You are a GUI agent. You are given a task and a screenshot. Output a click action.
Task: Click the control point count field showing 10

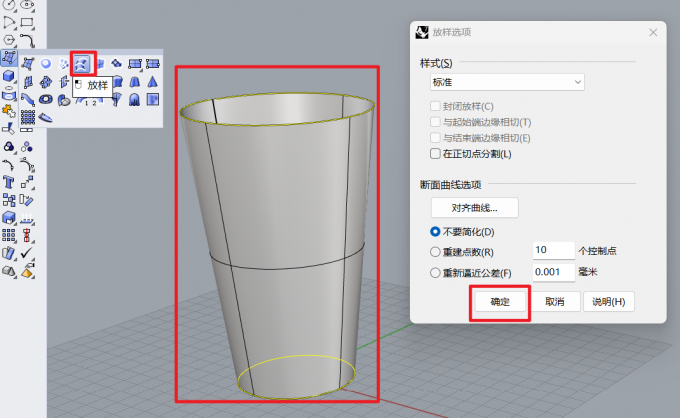(x=554, y=250)
